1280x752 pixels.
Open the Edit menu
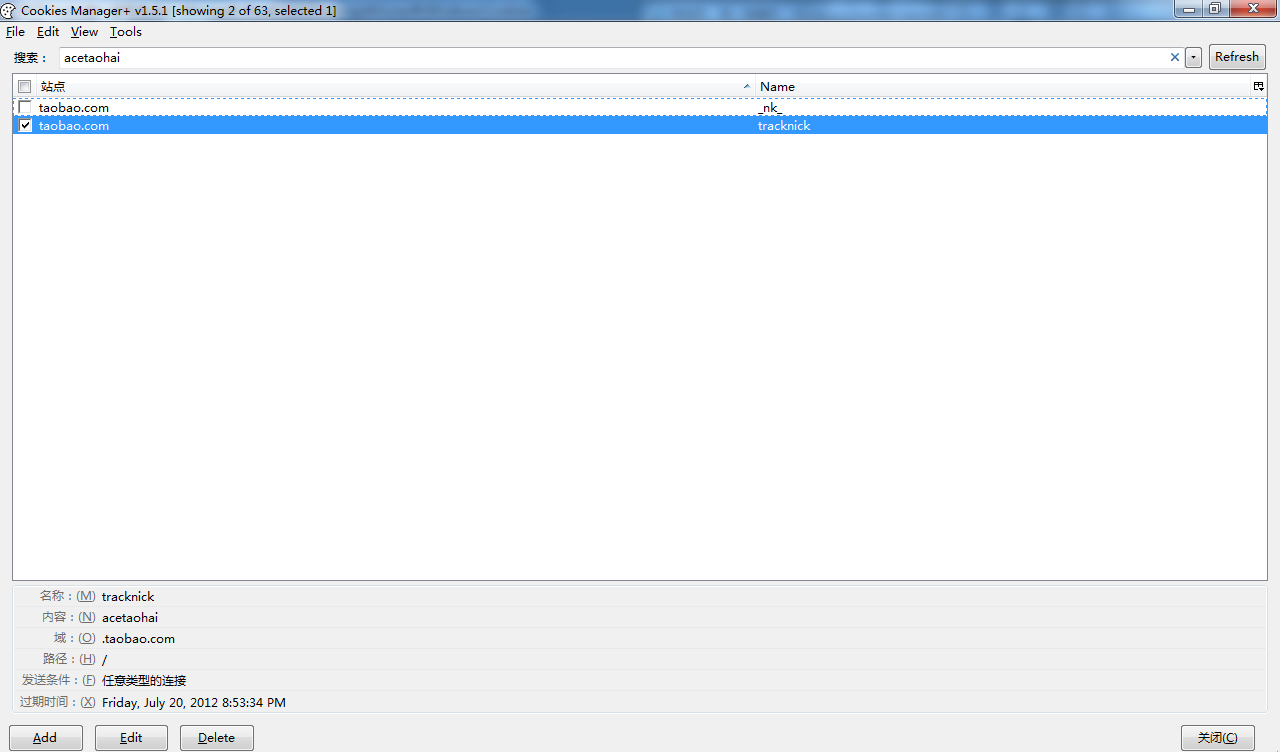coord(48,32)
